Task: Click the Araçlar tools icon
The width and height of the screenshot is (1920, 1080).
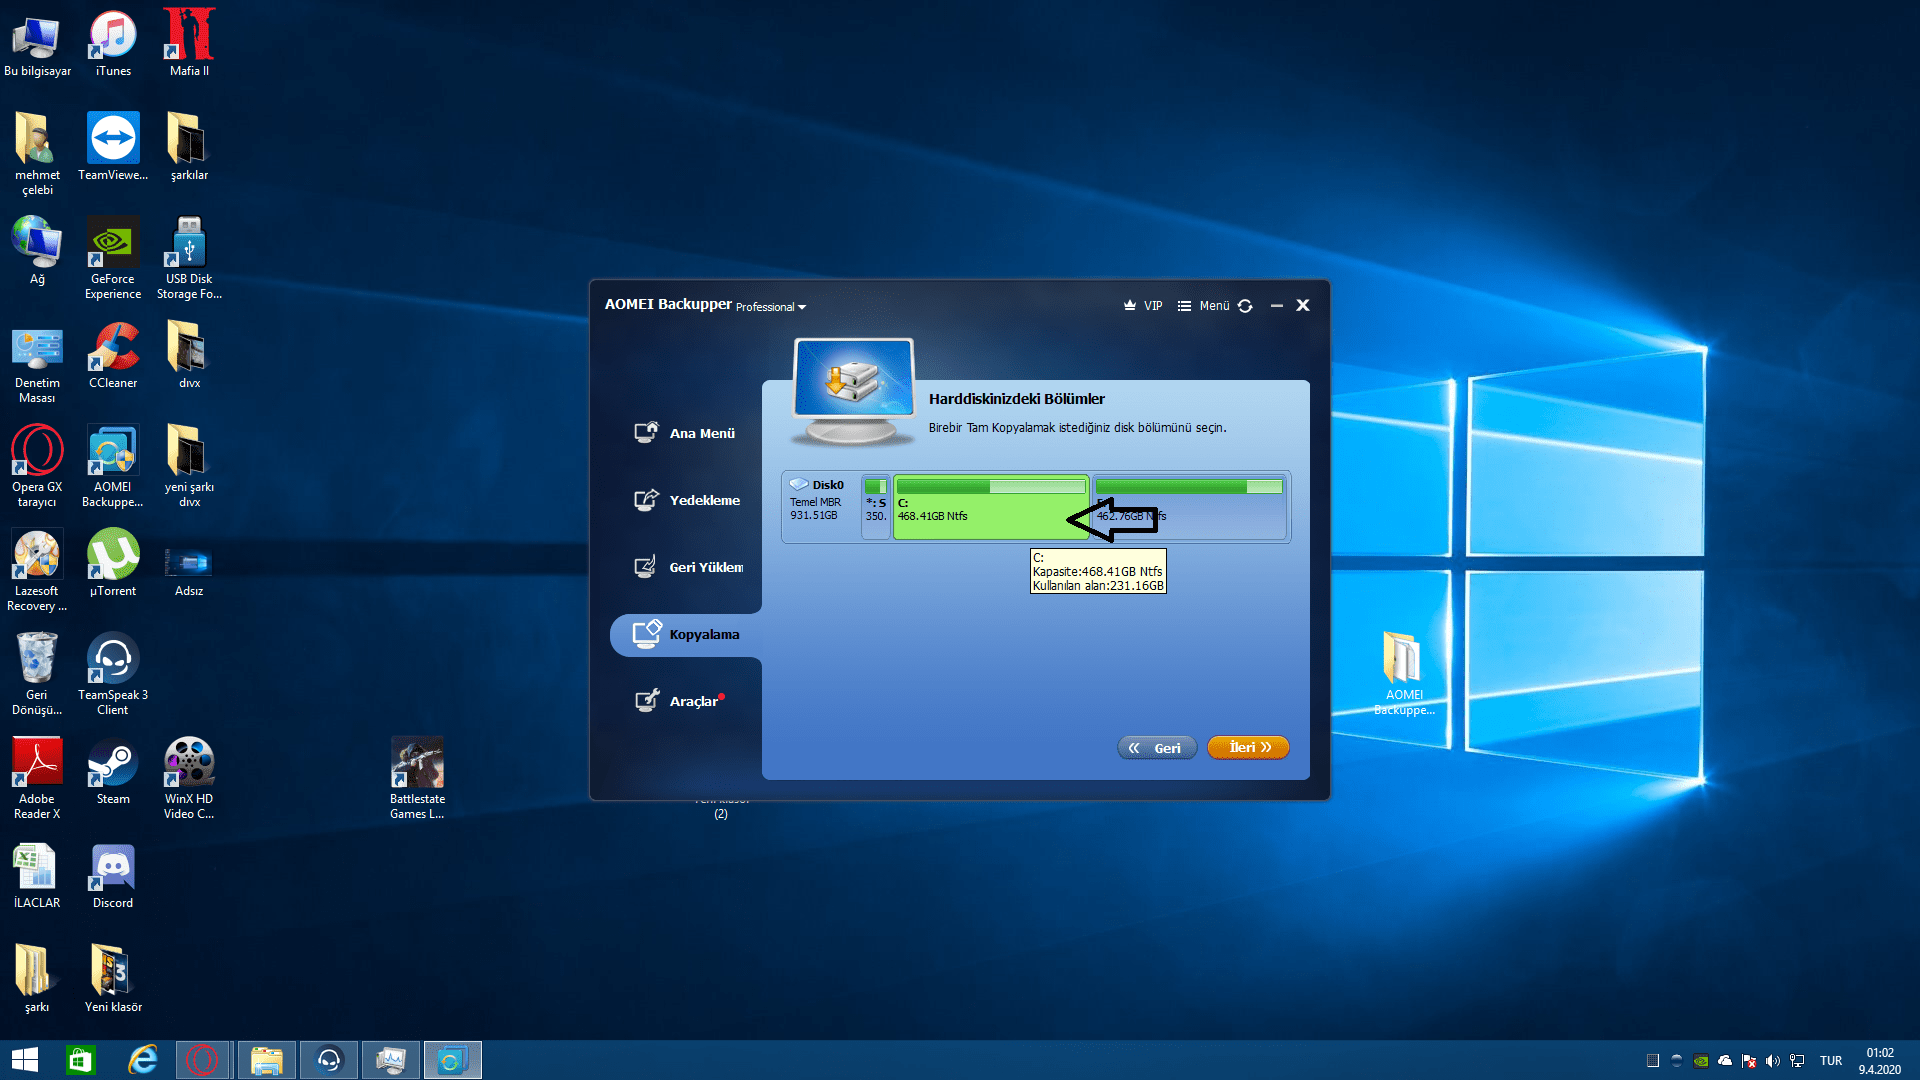Action: pyautogui.click(x=647, y=700)
